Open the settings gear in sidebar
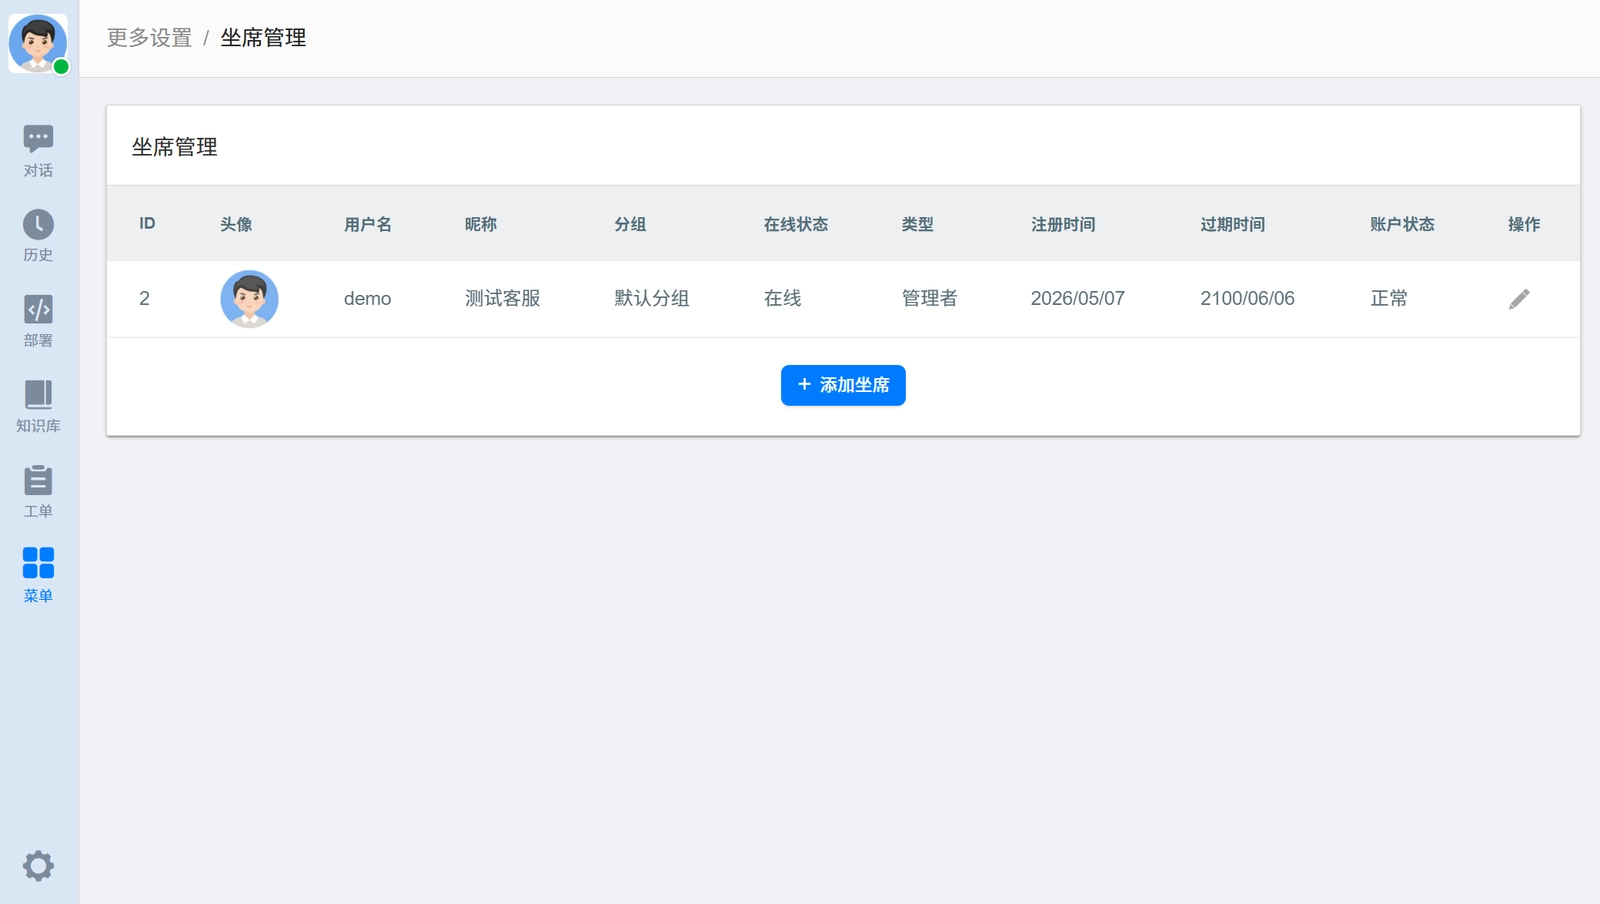Image resolution: width=1600 pixels, height=904 pixels. pos(38,865)
